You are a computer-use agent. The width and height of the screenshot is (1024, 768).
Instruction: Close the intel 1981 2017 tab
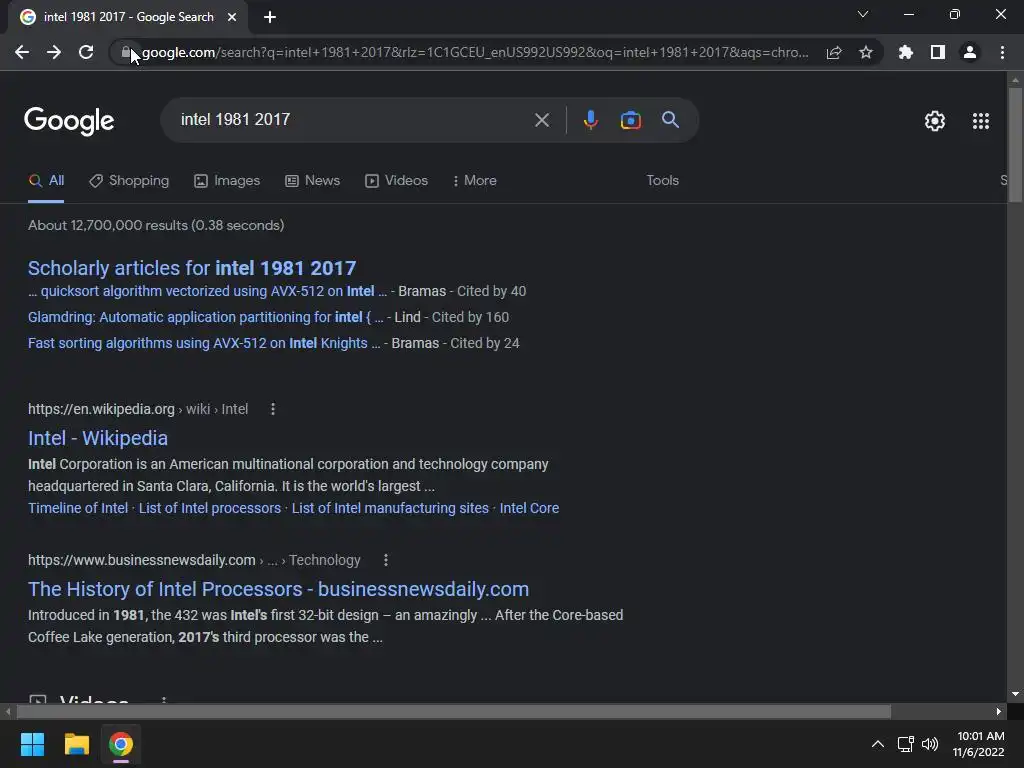pos(232,17)
